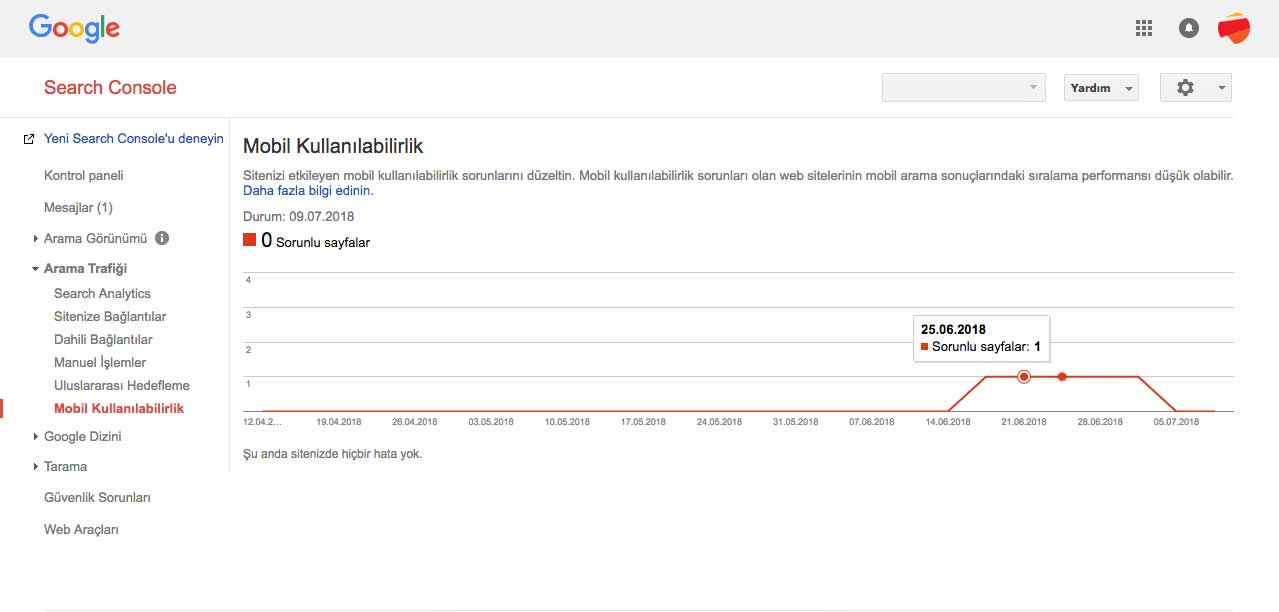The image size is (1279, 612).
Task: Expand the Arama Görünümü section
Action: click(x=36, y=238)
